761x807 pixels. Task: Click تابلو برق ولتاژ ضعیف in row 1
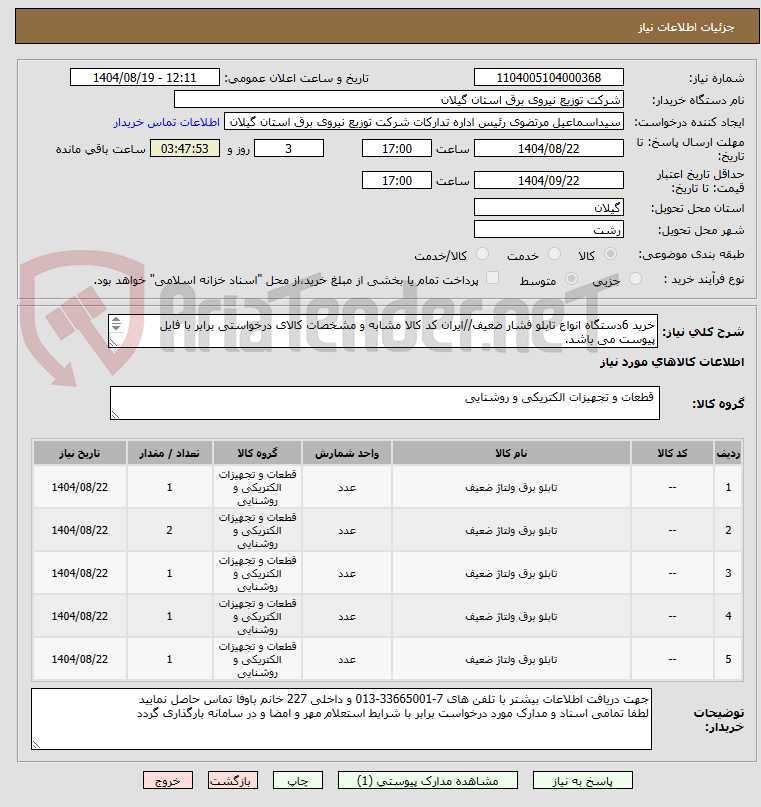pyautogui.click(x=511, y=487)
